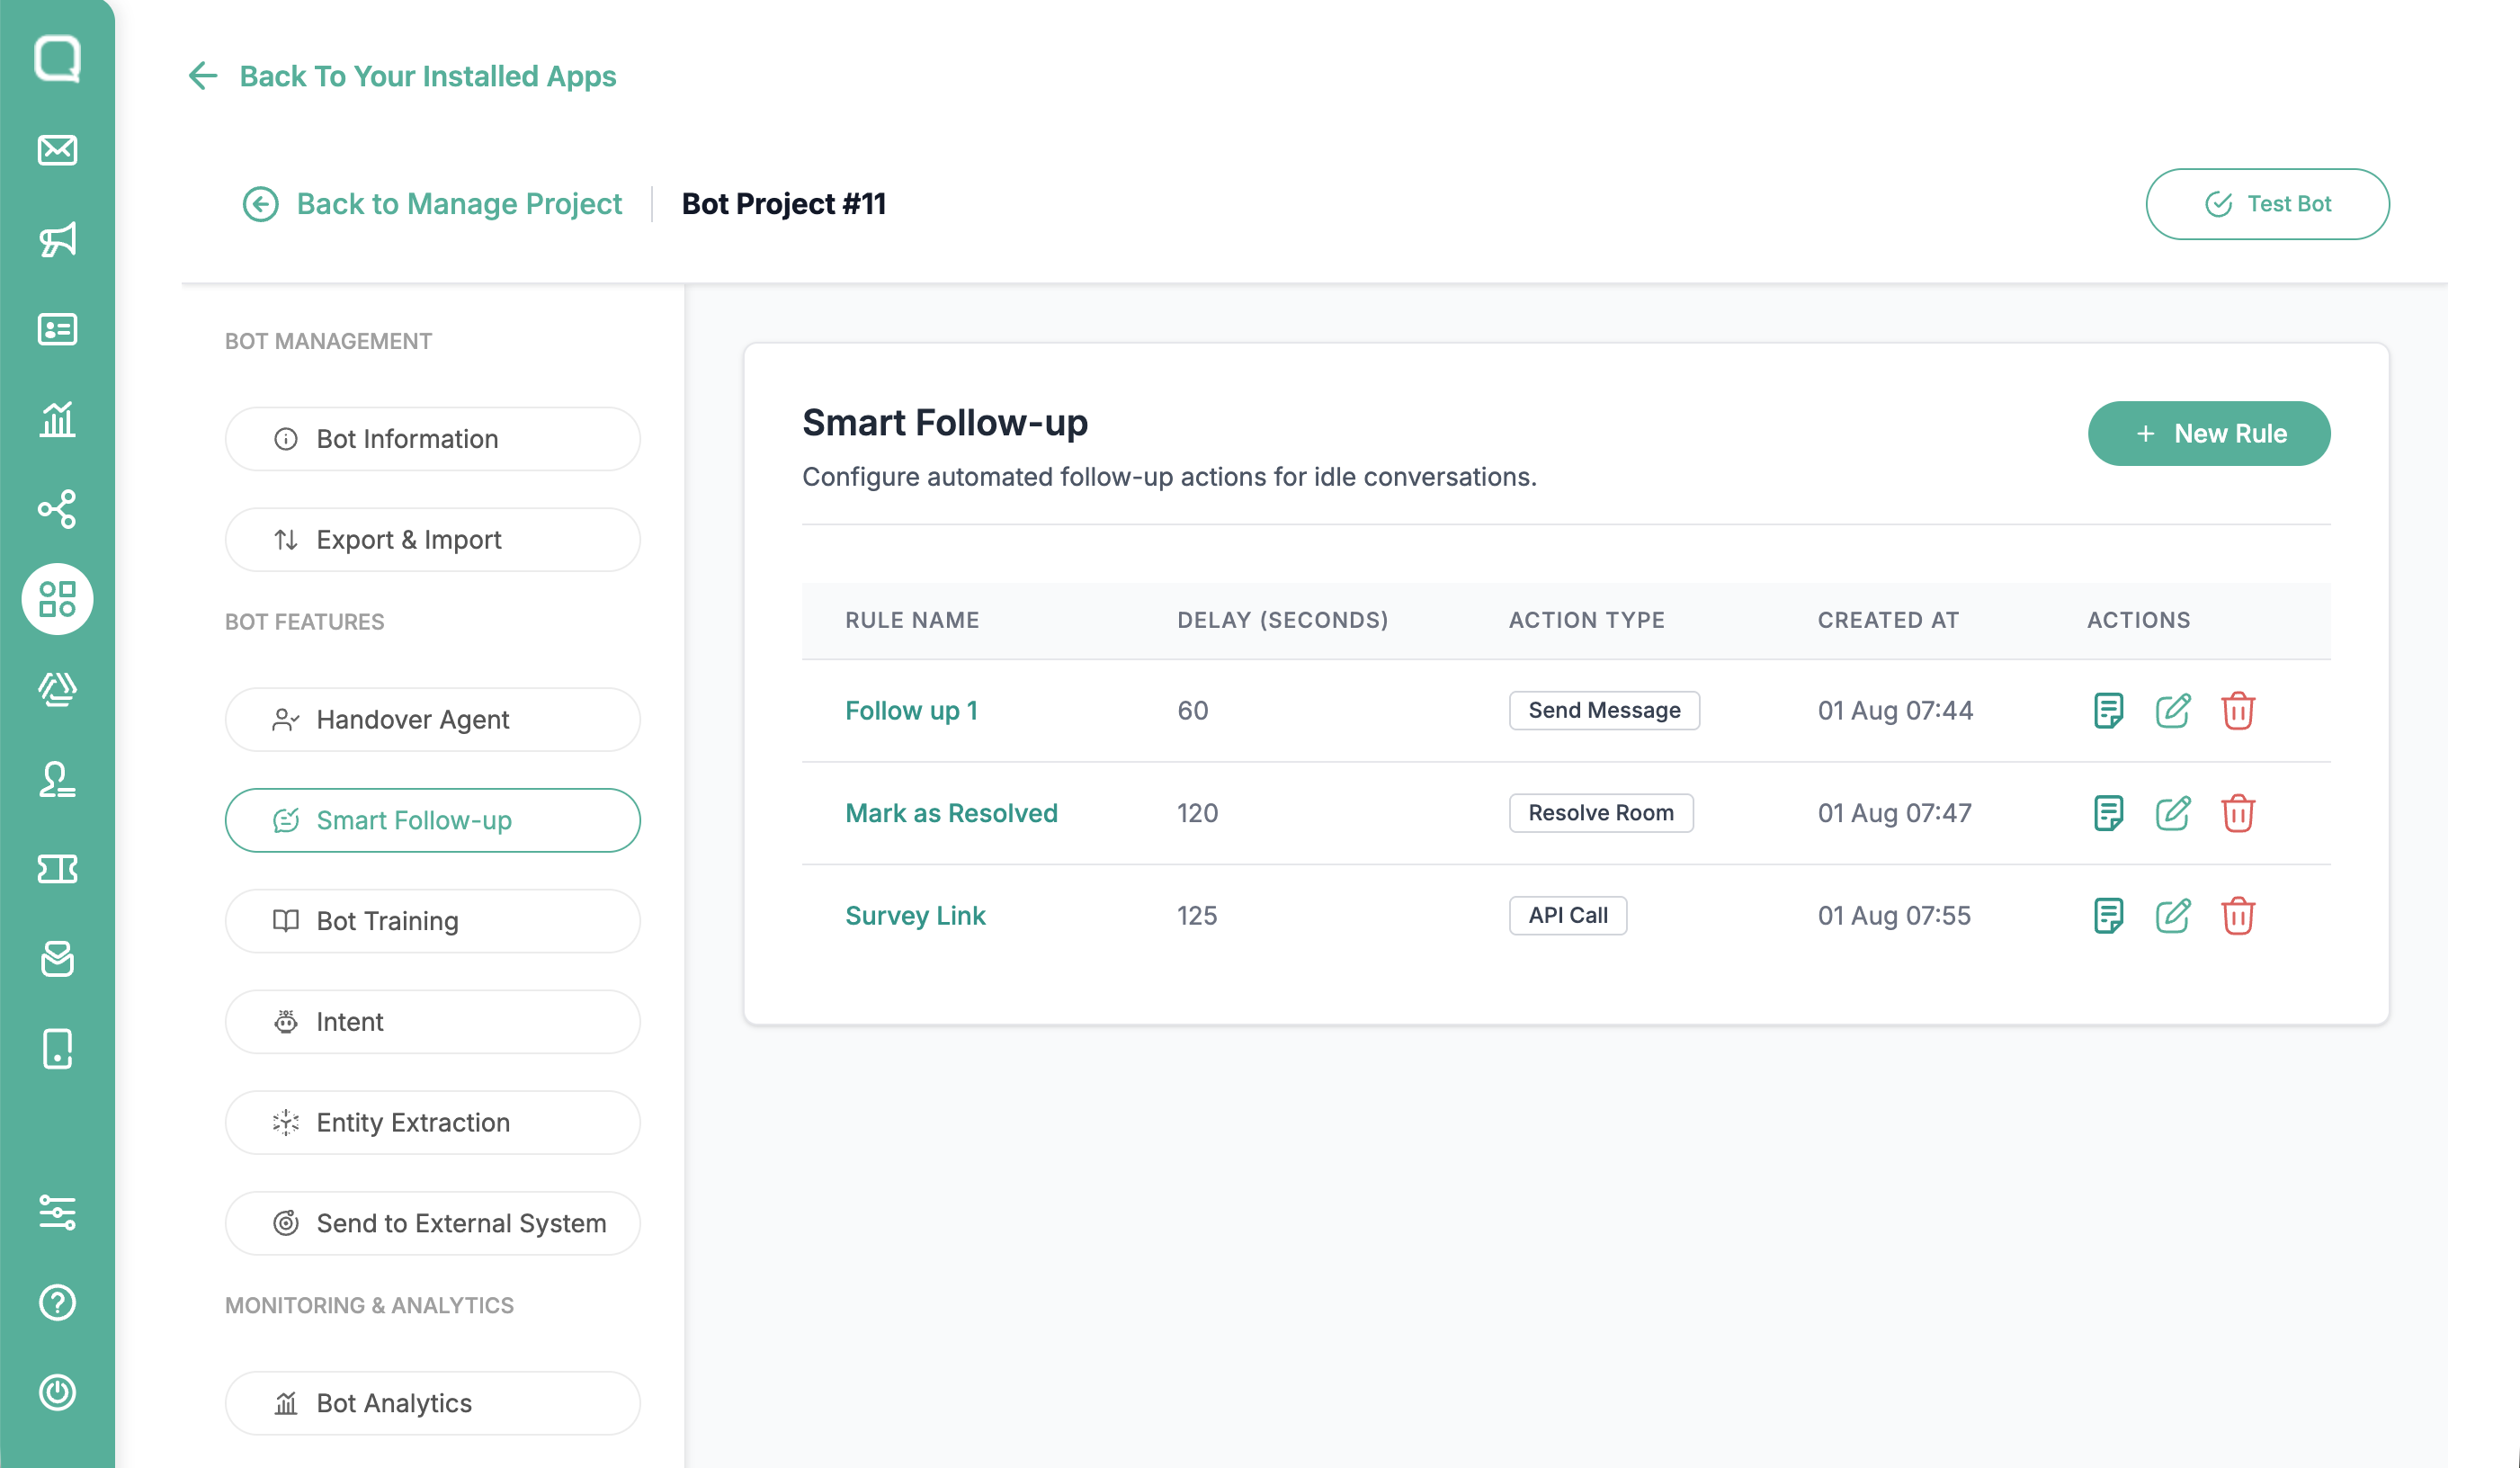Click the power logout icon in sidebar
Viewport: 2520px width, 1468px height.
coord(57,1392)
